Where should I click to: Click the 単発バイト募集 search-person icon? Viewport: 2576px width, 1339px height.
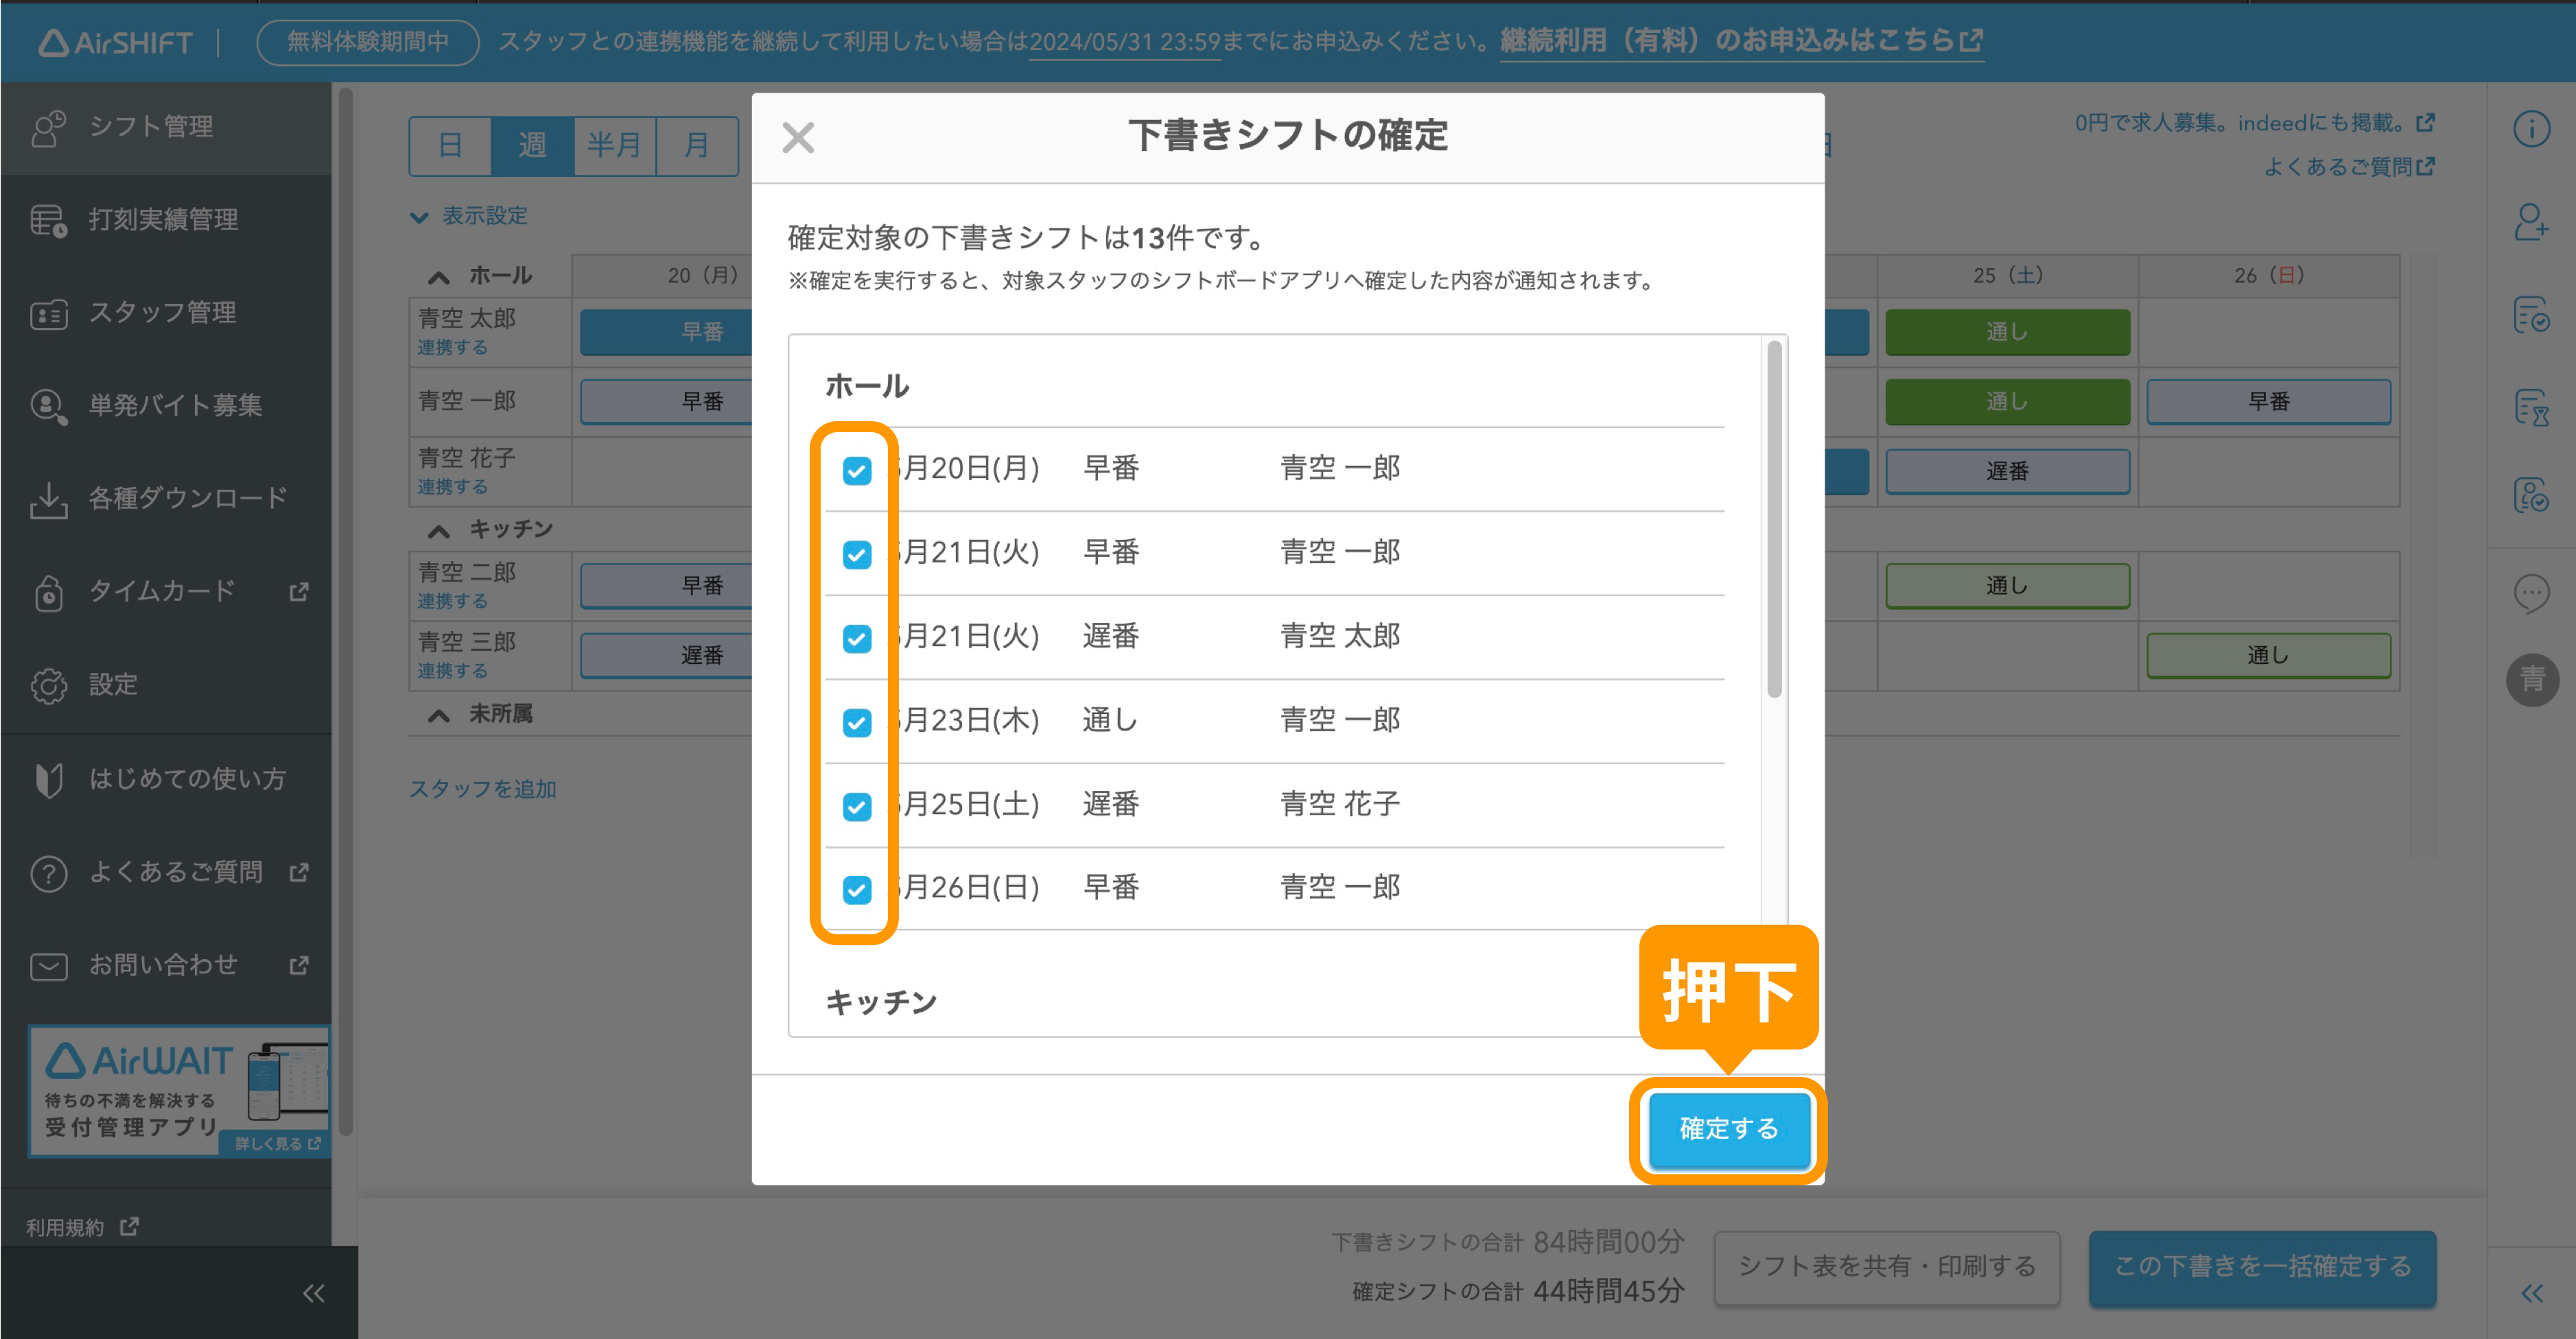[x=48, y=406]
